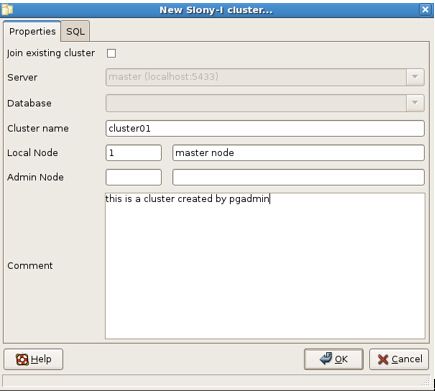435x391 pixels.
Task: Select the Properties tab
Action: [x=32, y=31]
